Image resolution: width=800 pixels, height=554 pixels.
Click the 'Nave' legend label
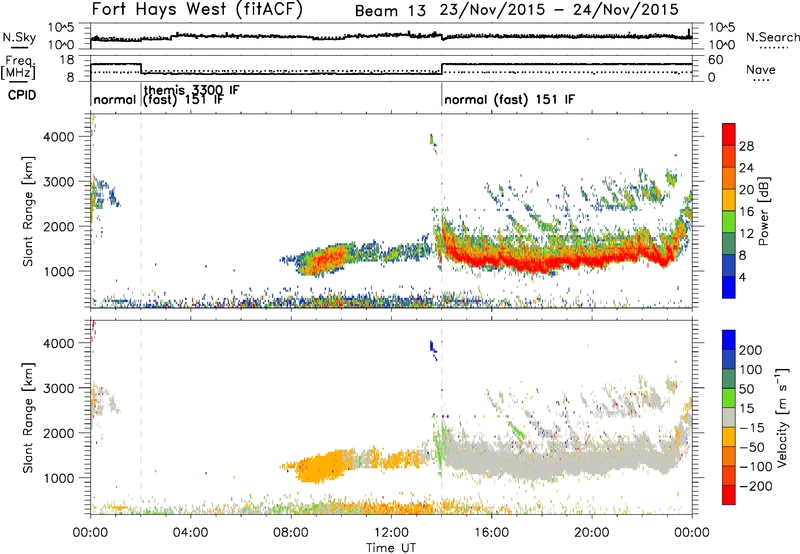760,69
